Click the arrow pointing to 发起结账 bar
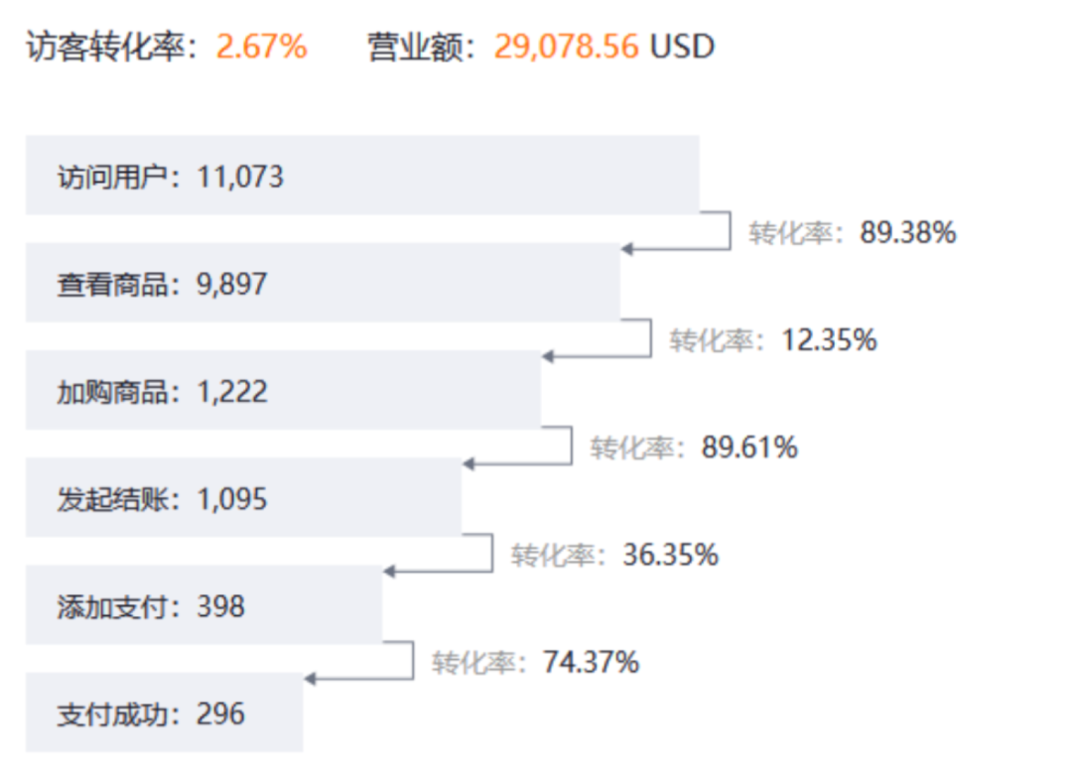Image resolution: width=1080 pixels, height=766 pixels. pos(468,464)
